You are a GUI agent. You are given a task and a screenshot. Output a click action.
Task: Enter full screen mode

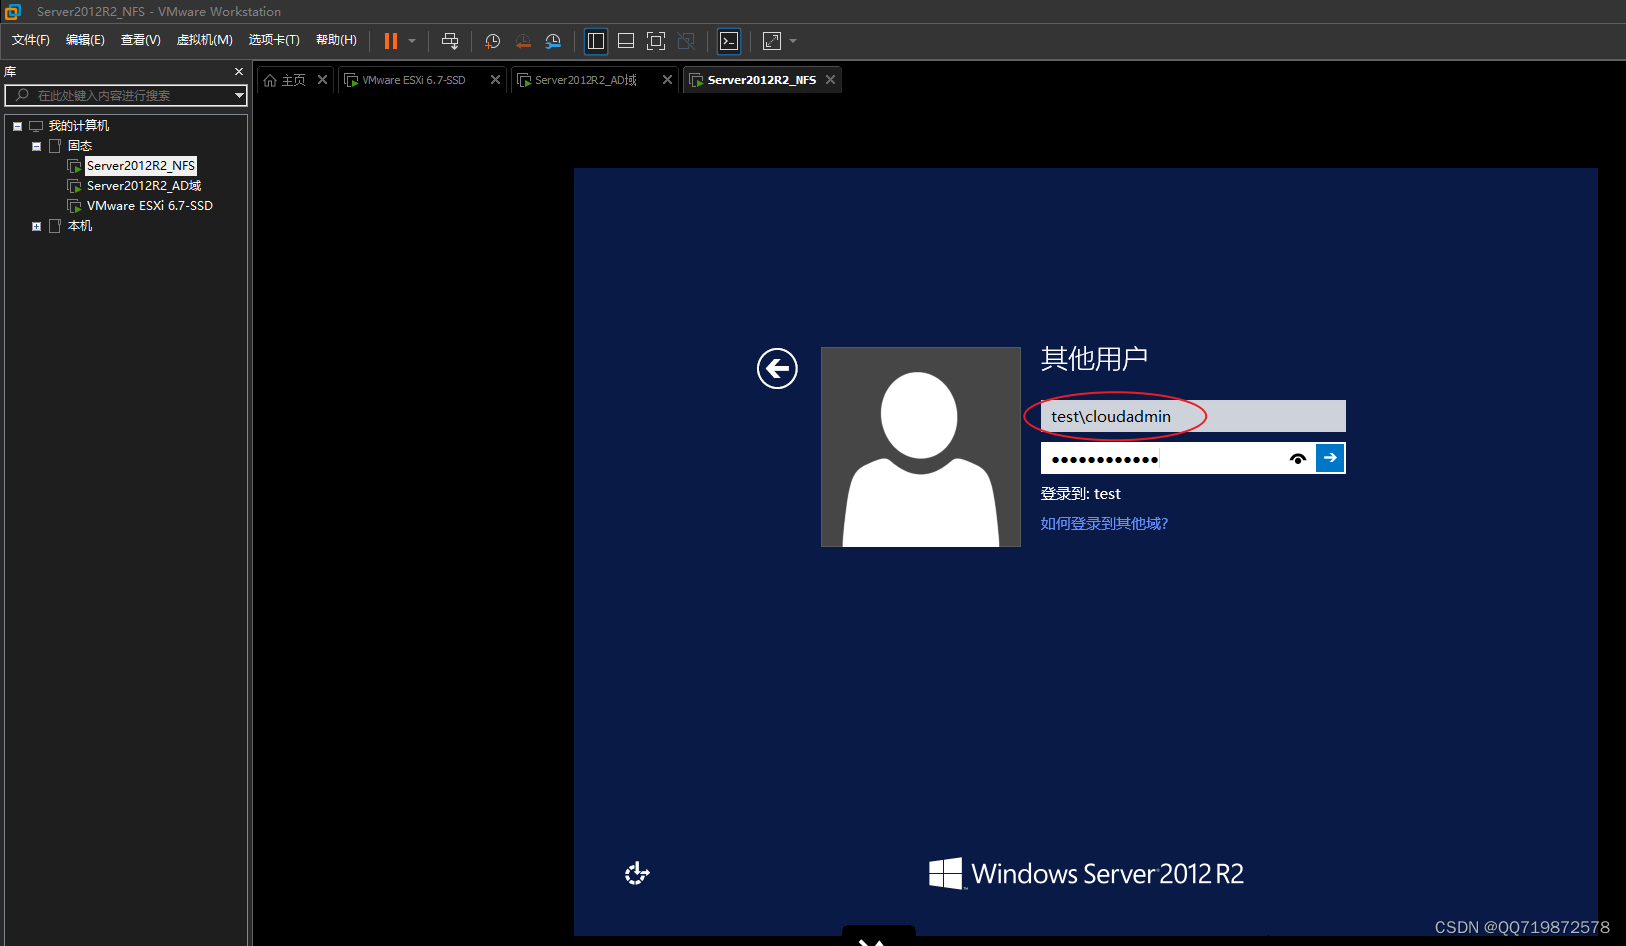pos(656,41)
